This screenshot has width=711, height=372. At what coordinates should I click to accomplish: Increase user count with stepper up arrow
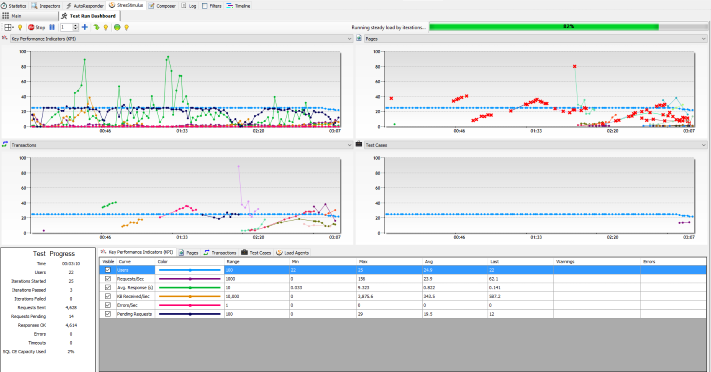76,26
